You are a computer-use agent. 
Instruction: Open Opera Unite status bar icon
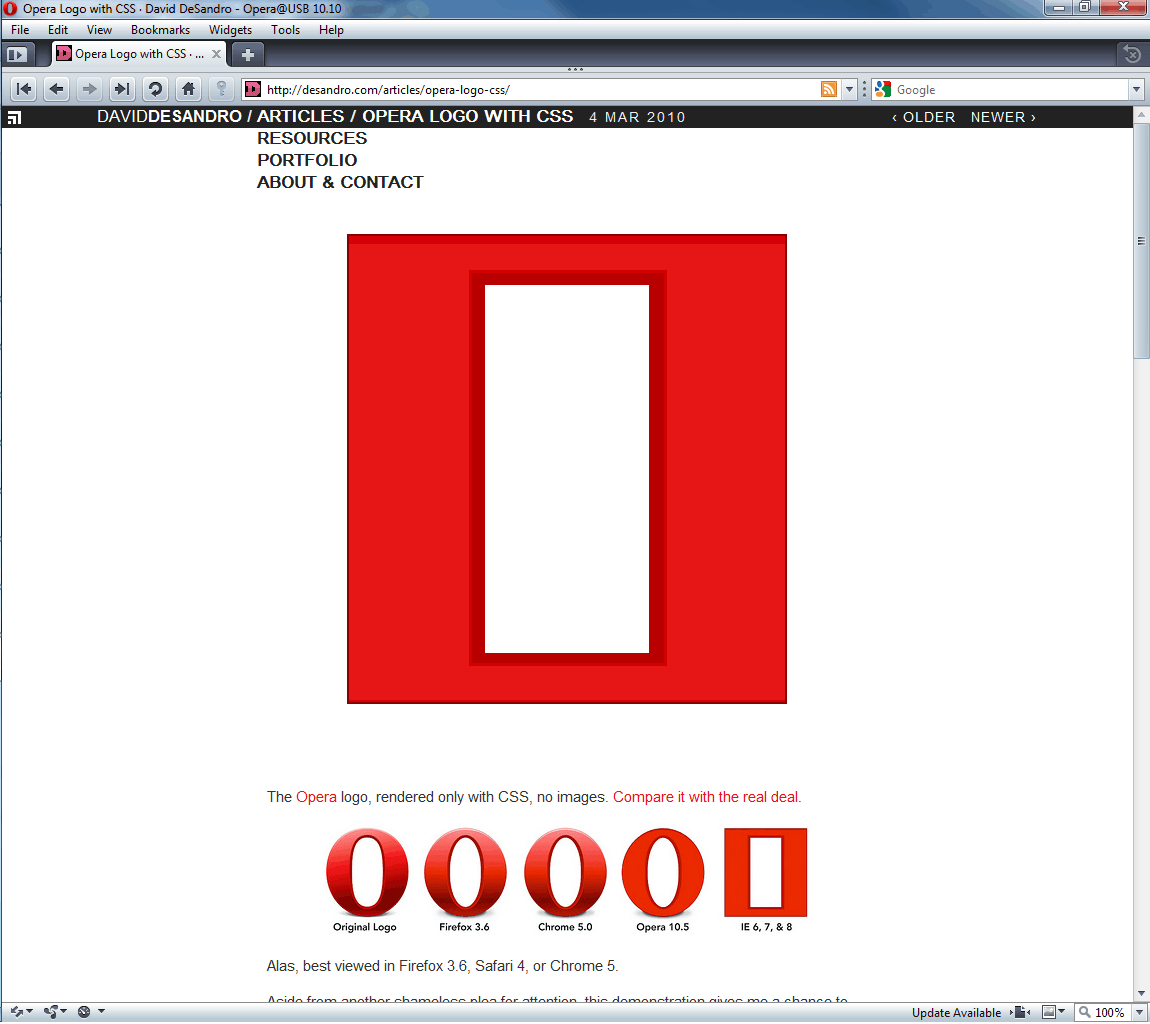pyautogui.click(x=51, y=1012)
